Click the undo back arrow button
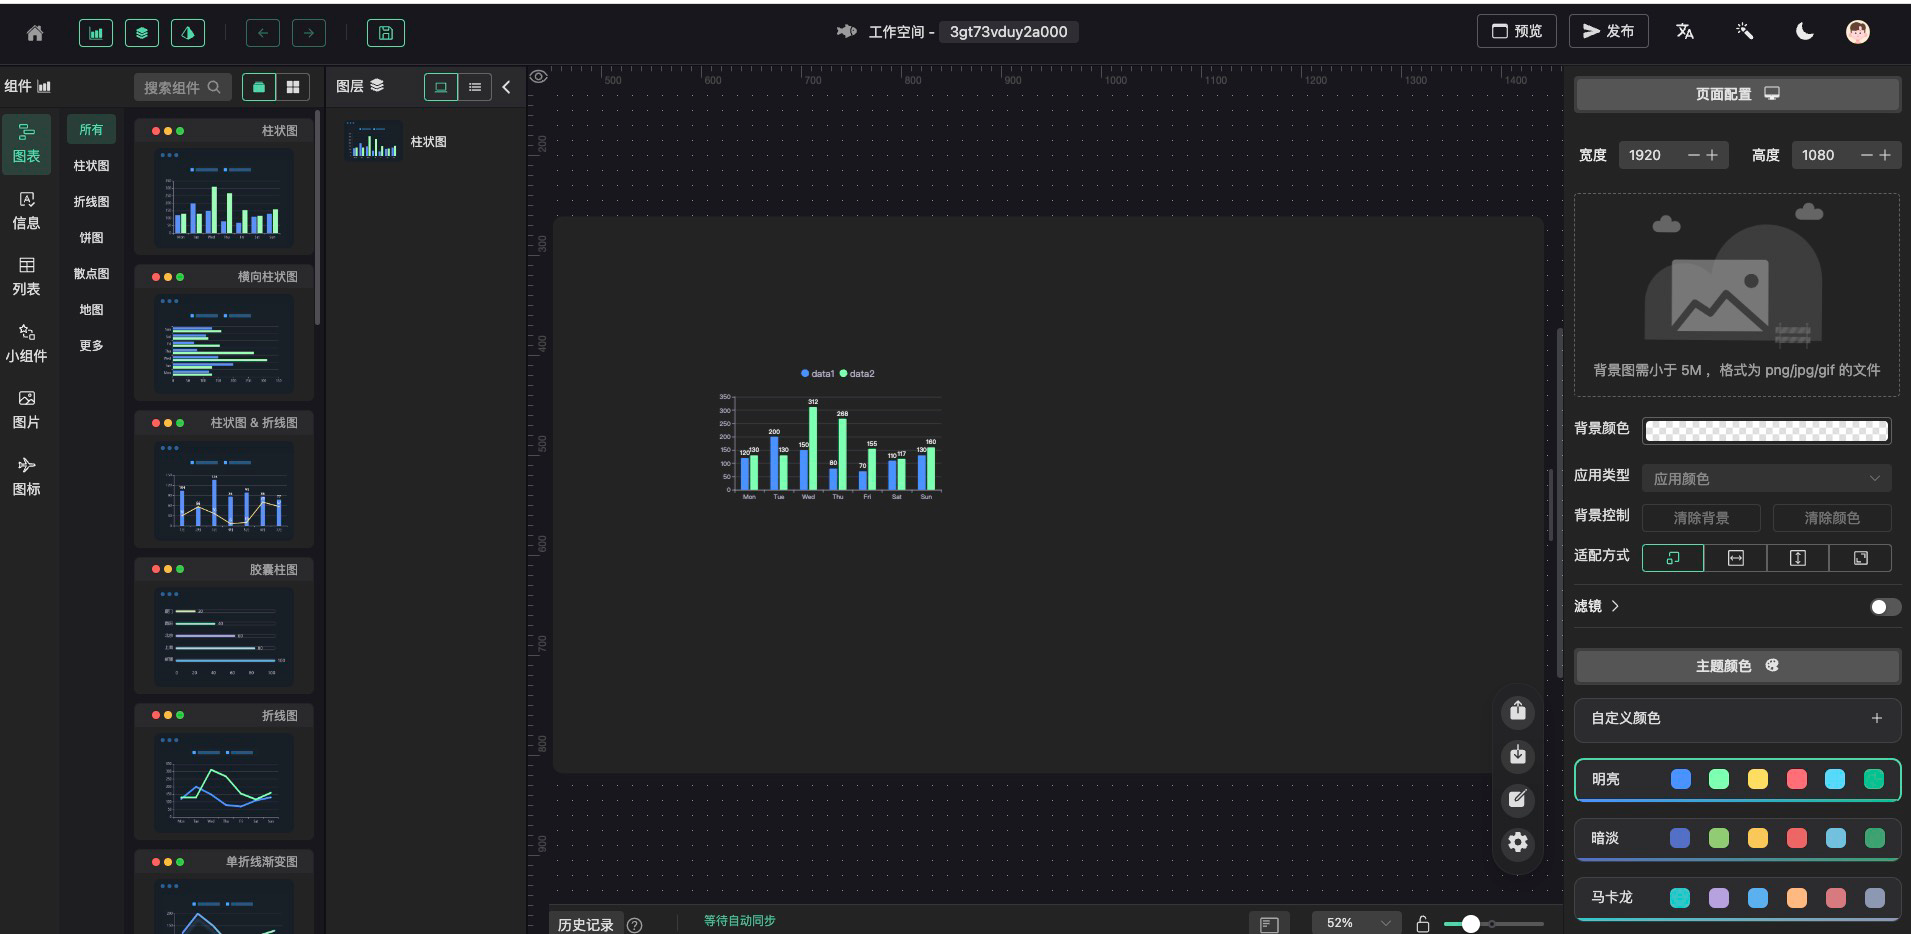 [x=263, y=33]
